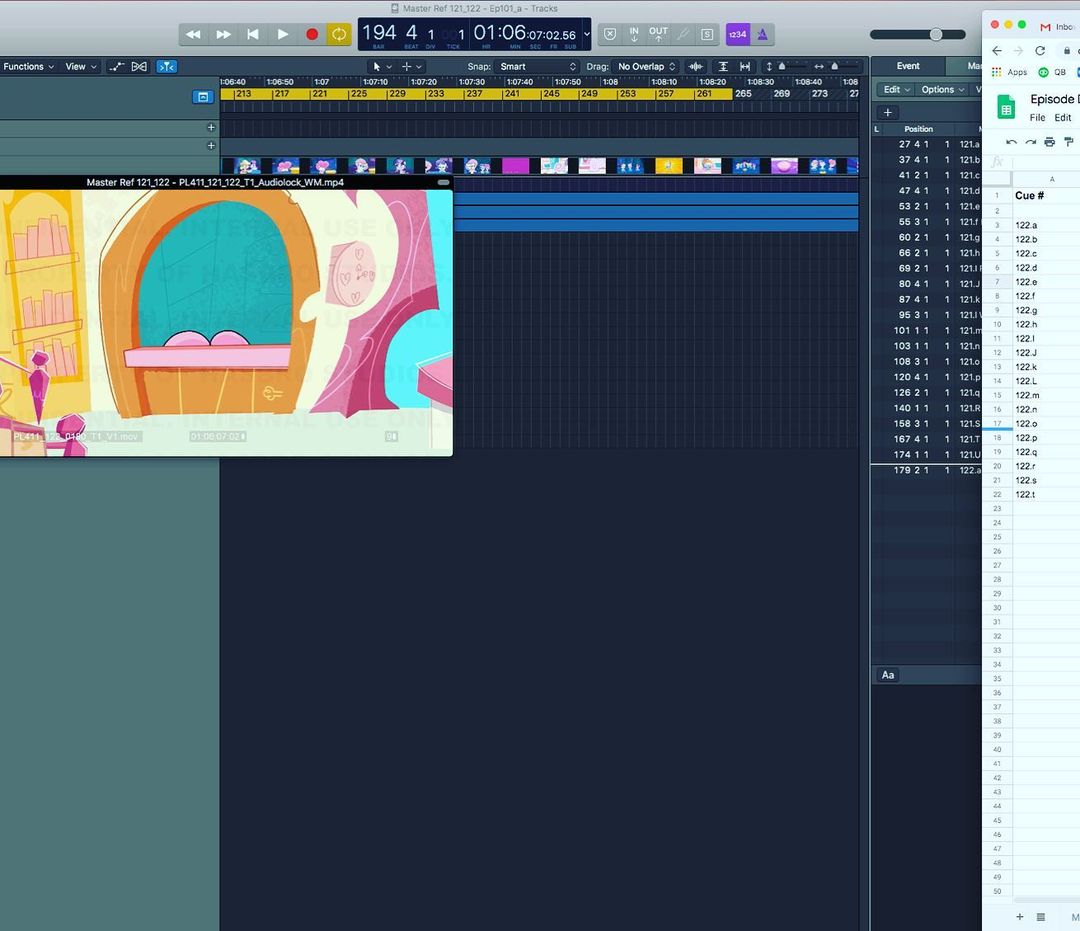Click the Chrome back arrow
Image resolution: width=1080 pixels, height=931 pixels.
pyautogui.click(x=997, y=51)
